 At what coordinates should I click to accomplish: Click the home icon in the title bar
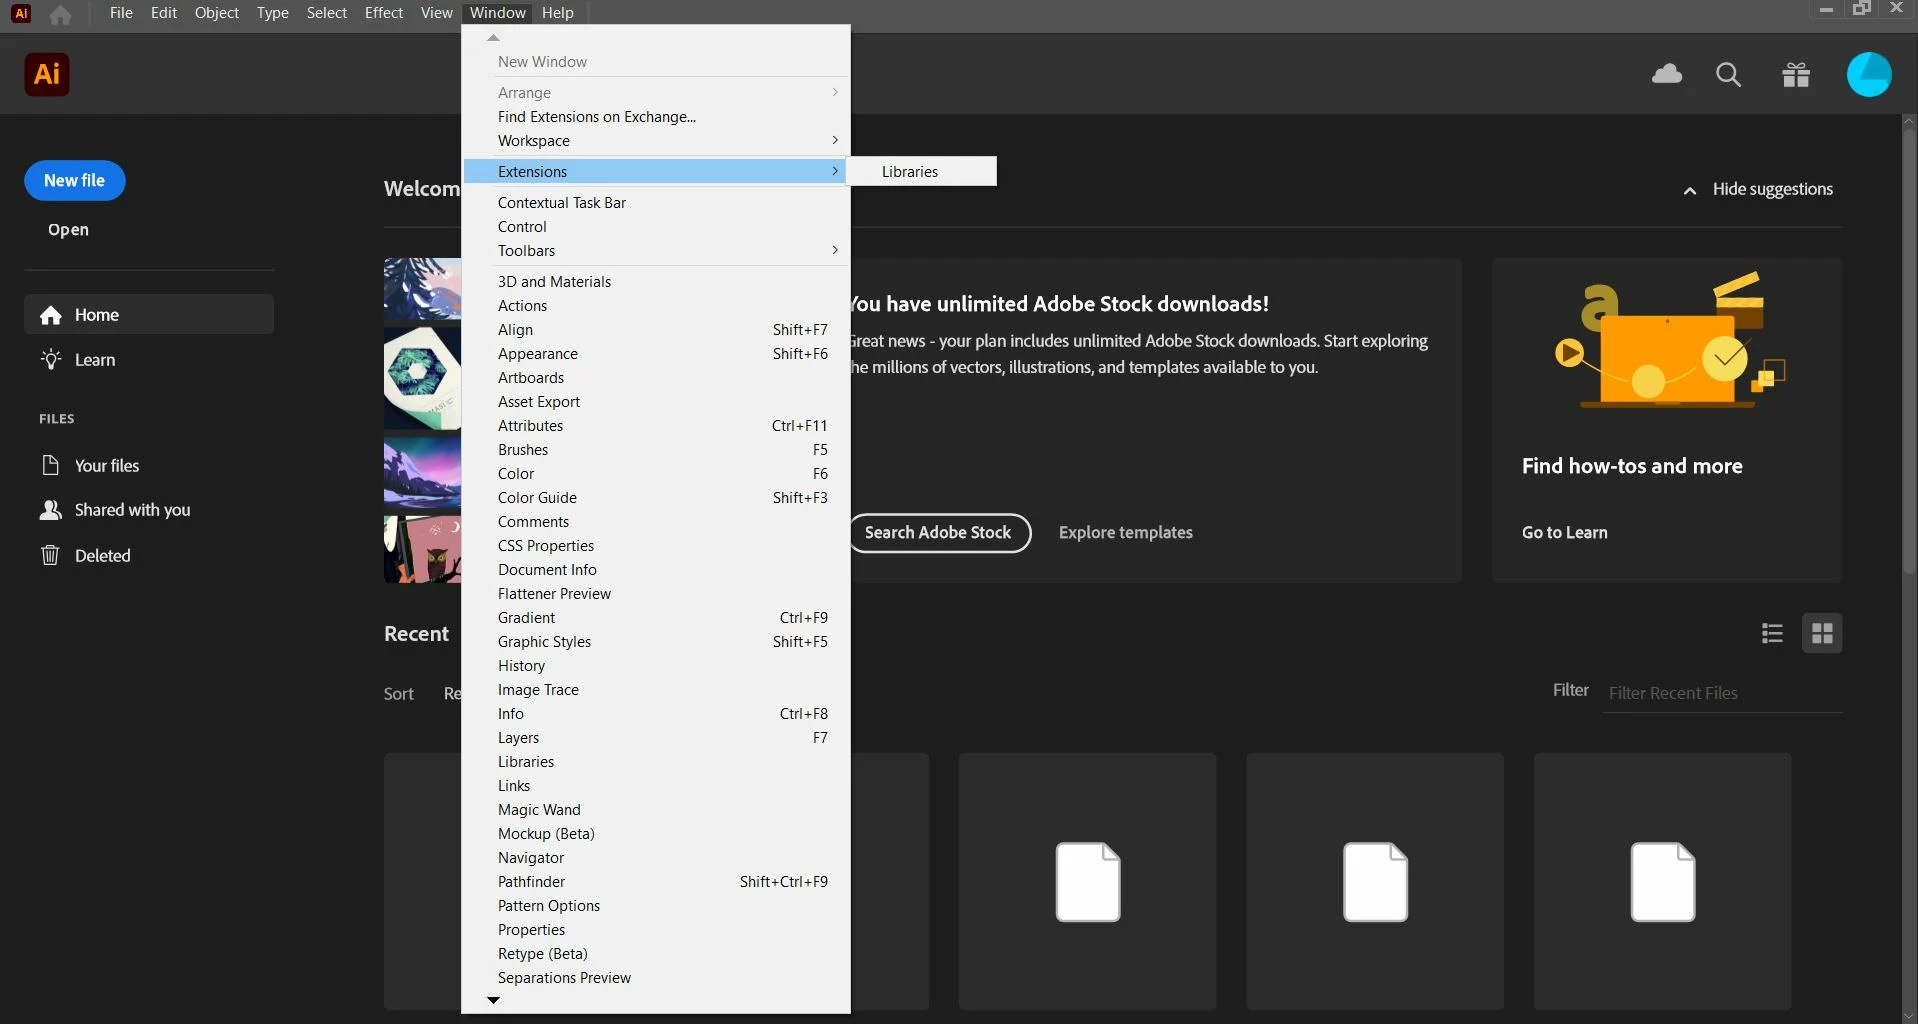[x=60, y=14]
